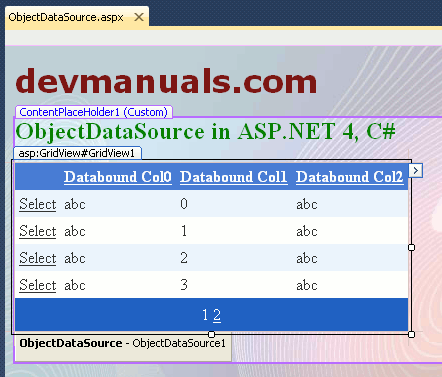Close the ObjectDataSource.aspx tab
This screenshot has height=377, width=442.
click(x=139, y=17)
